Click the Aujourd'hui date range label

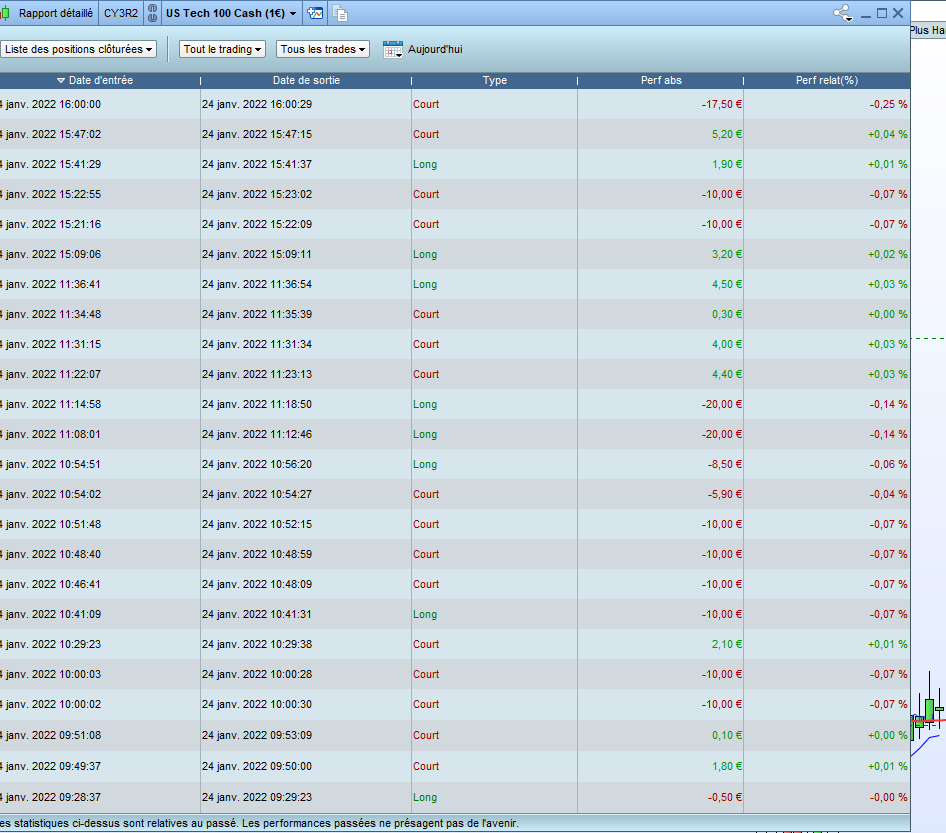coord(435,49)
